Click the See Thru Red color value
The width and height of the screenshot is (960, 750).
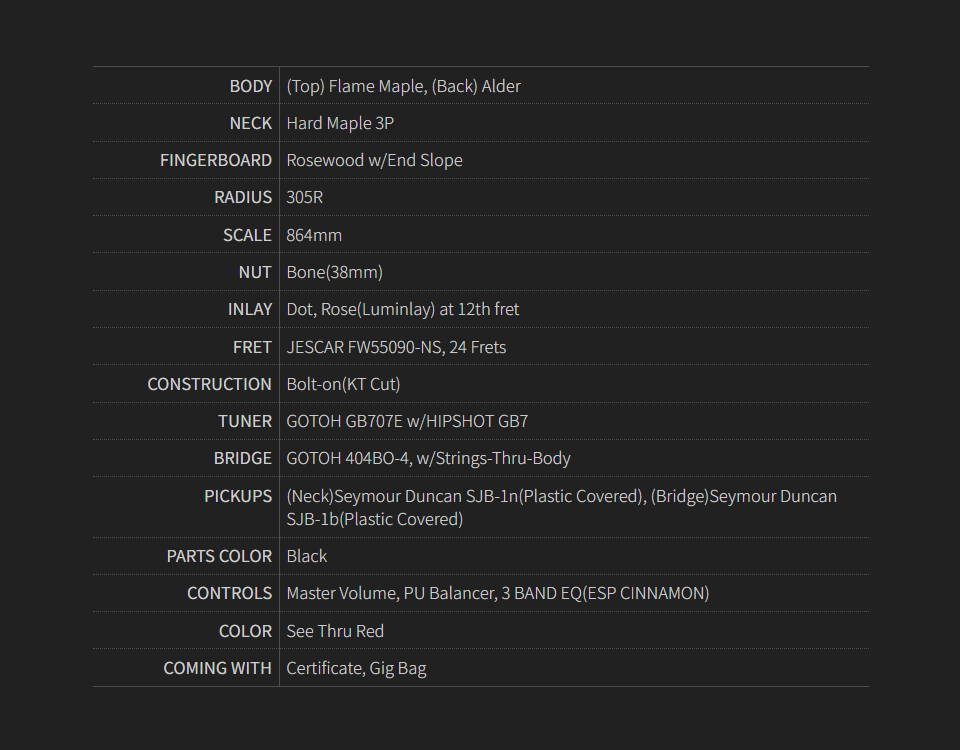coord(335,631)
